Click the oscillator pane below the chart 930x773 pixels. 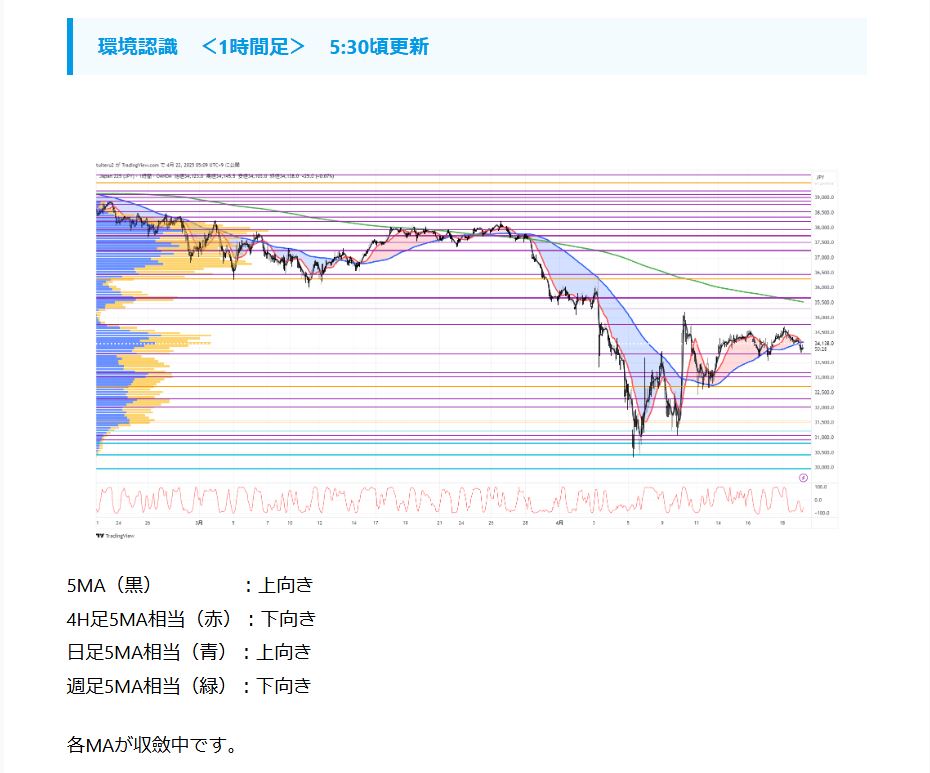click(x=453, y=500)
